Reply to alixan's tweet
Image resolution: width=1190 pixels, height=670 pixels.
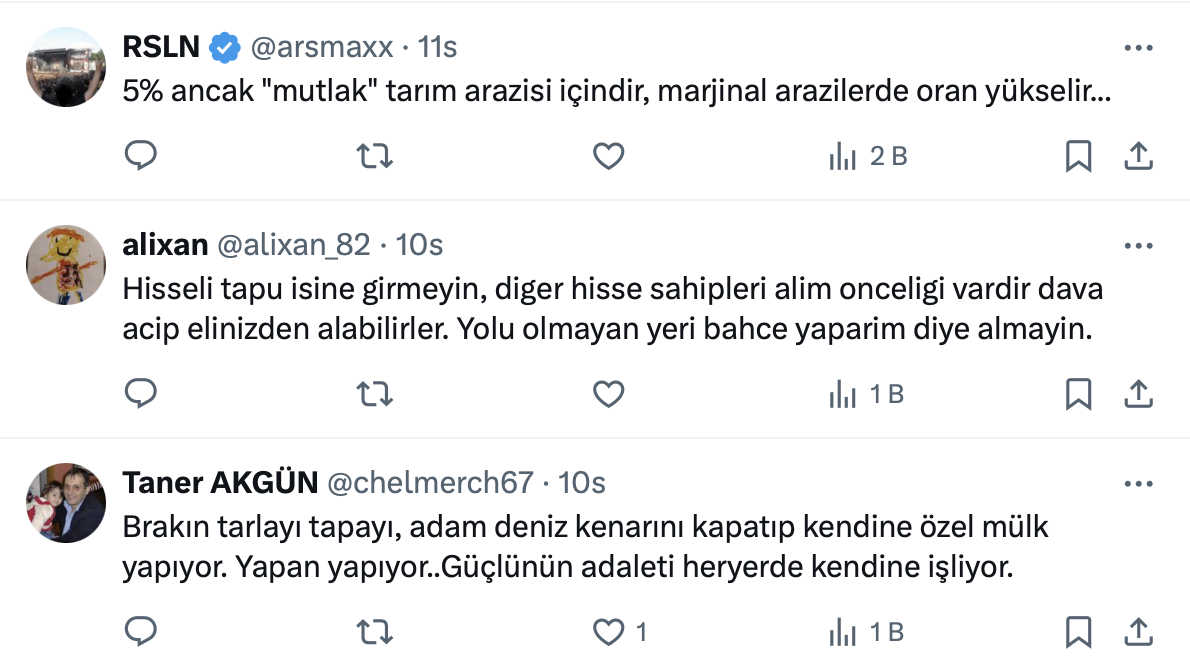140,395
